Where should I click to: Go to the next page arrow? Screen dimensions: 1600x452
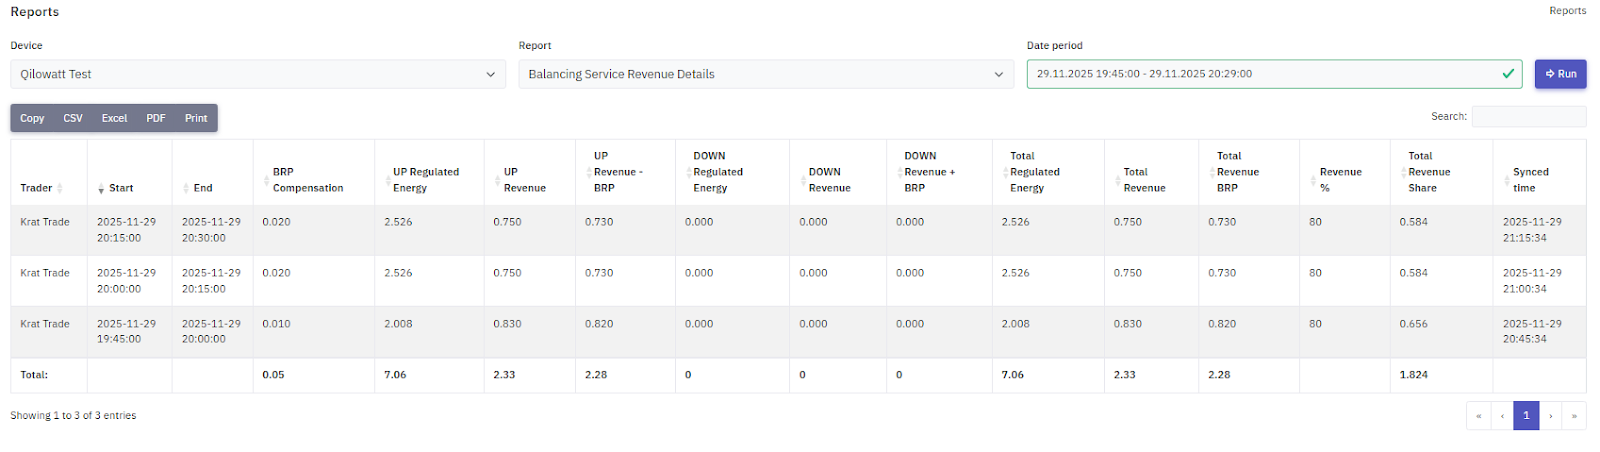click(x=1551, y=416)
